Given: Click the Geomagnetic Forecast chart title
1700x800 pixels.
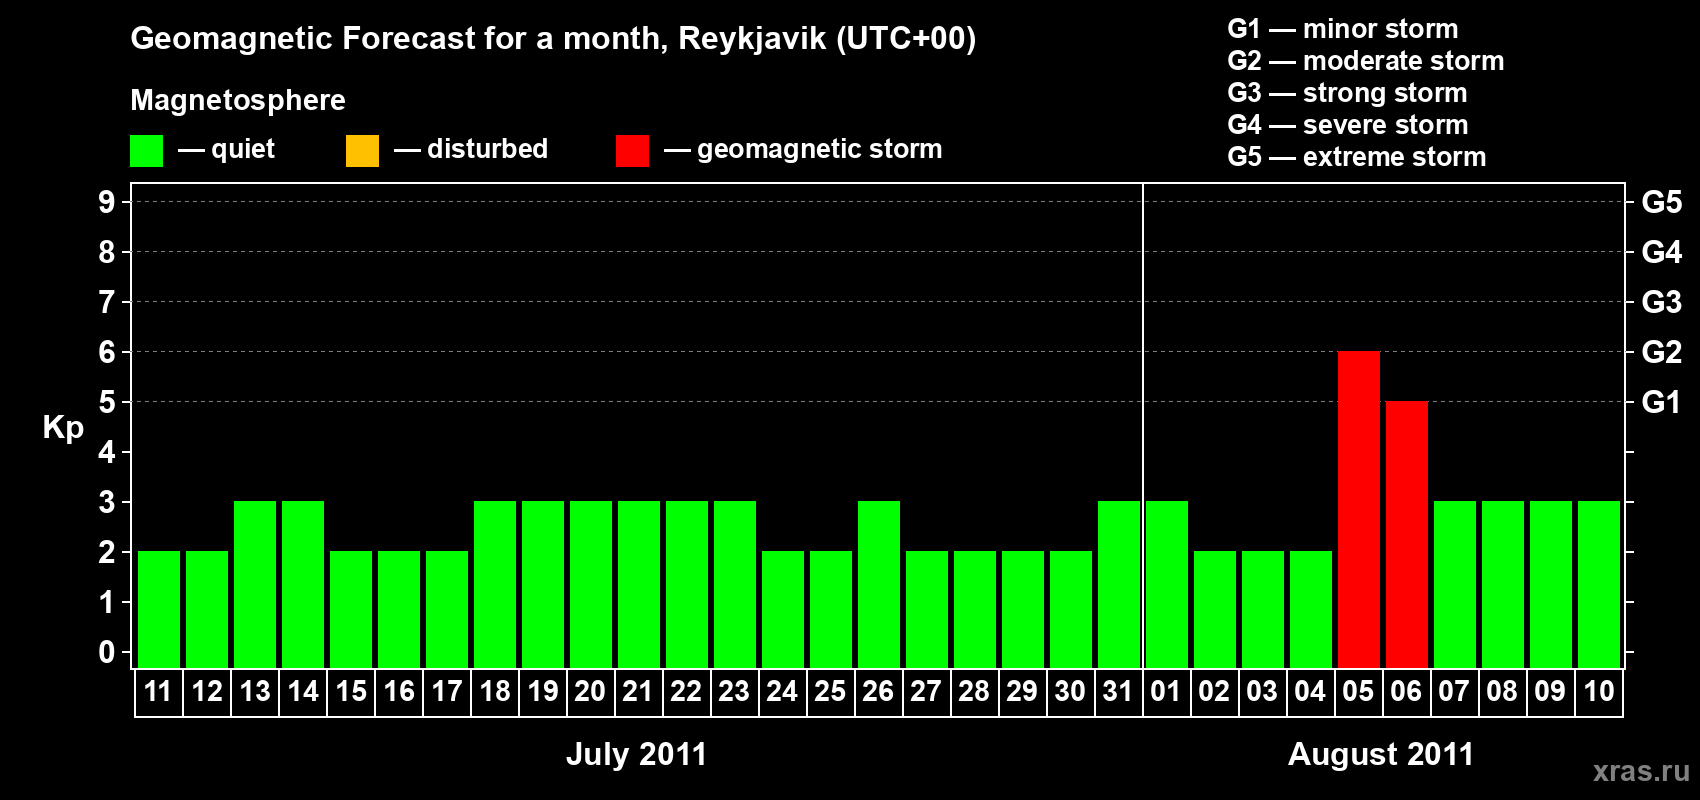Looking at the screenshot, I should tap(553, 39).
